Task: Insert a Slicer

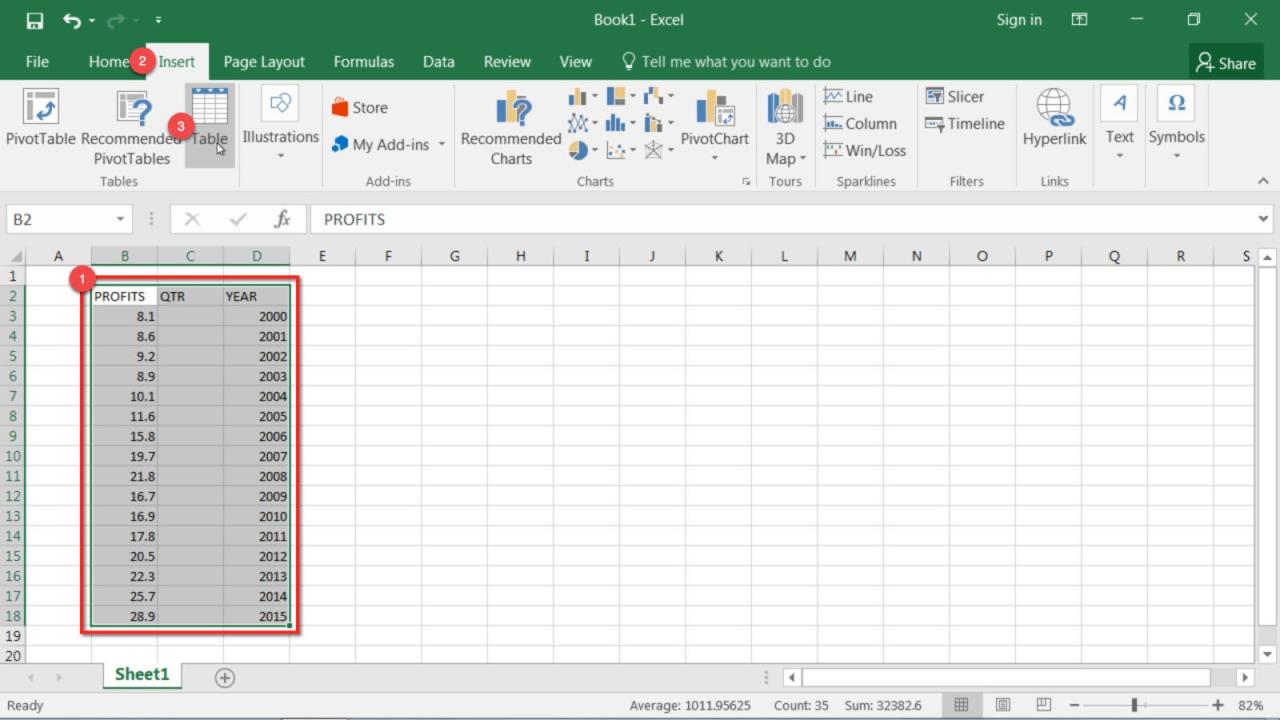Action: 954,96
